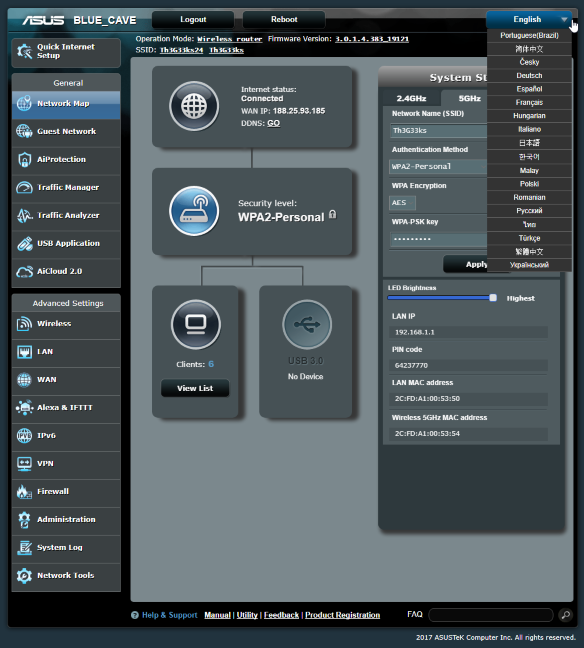Click the Help & Support question icon

135,615
